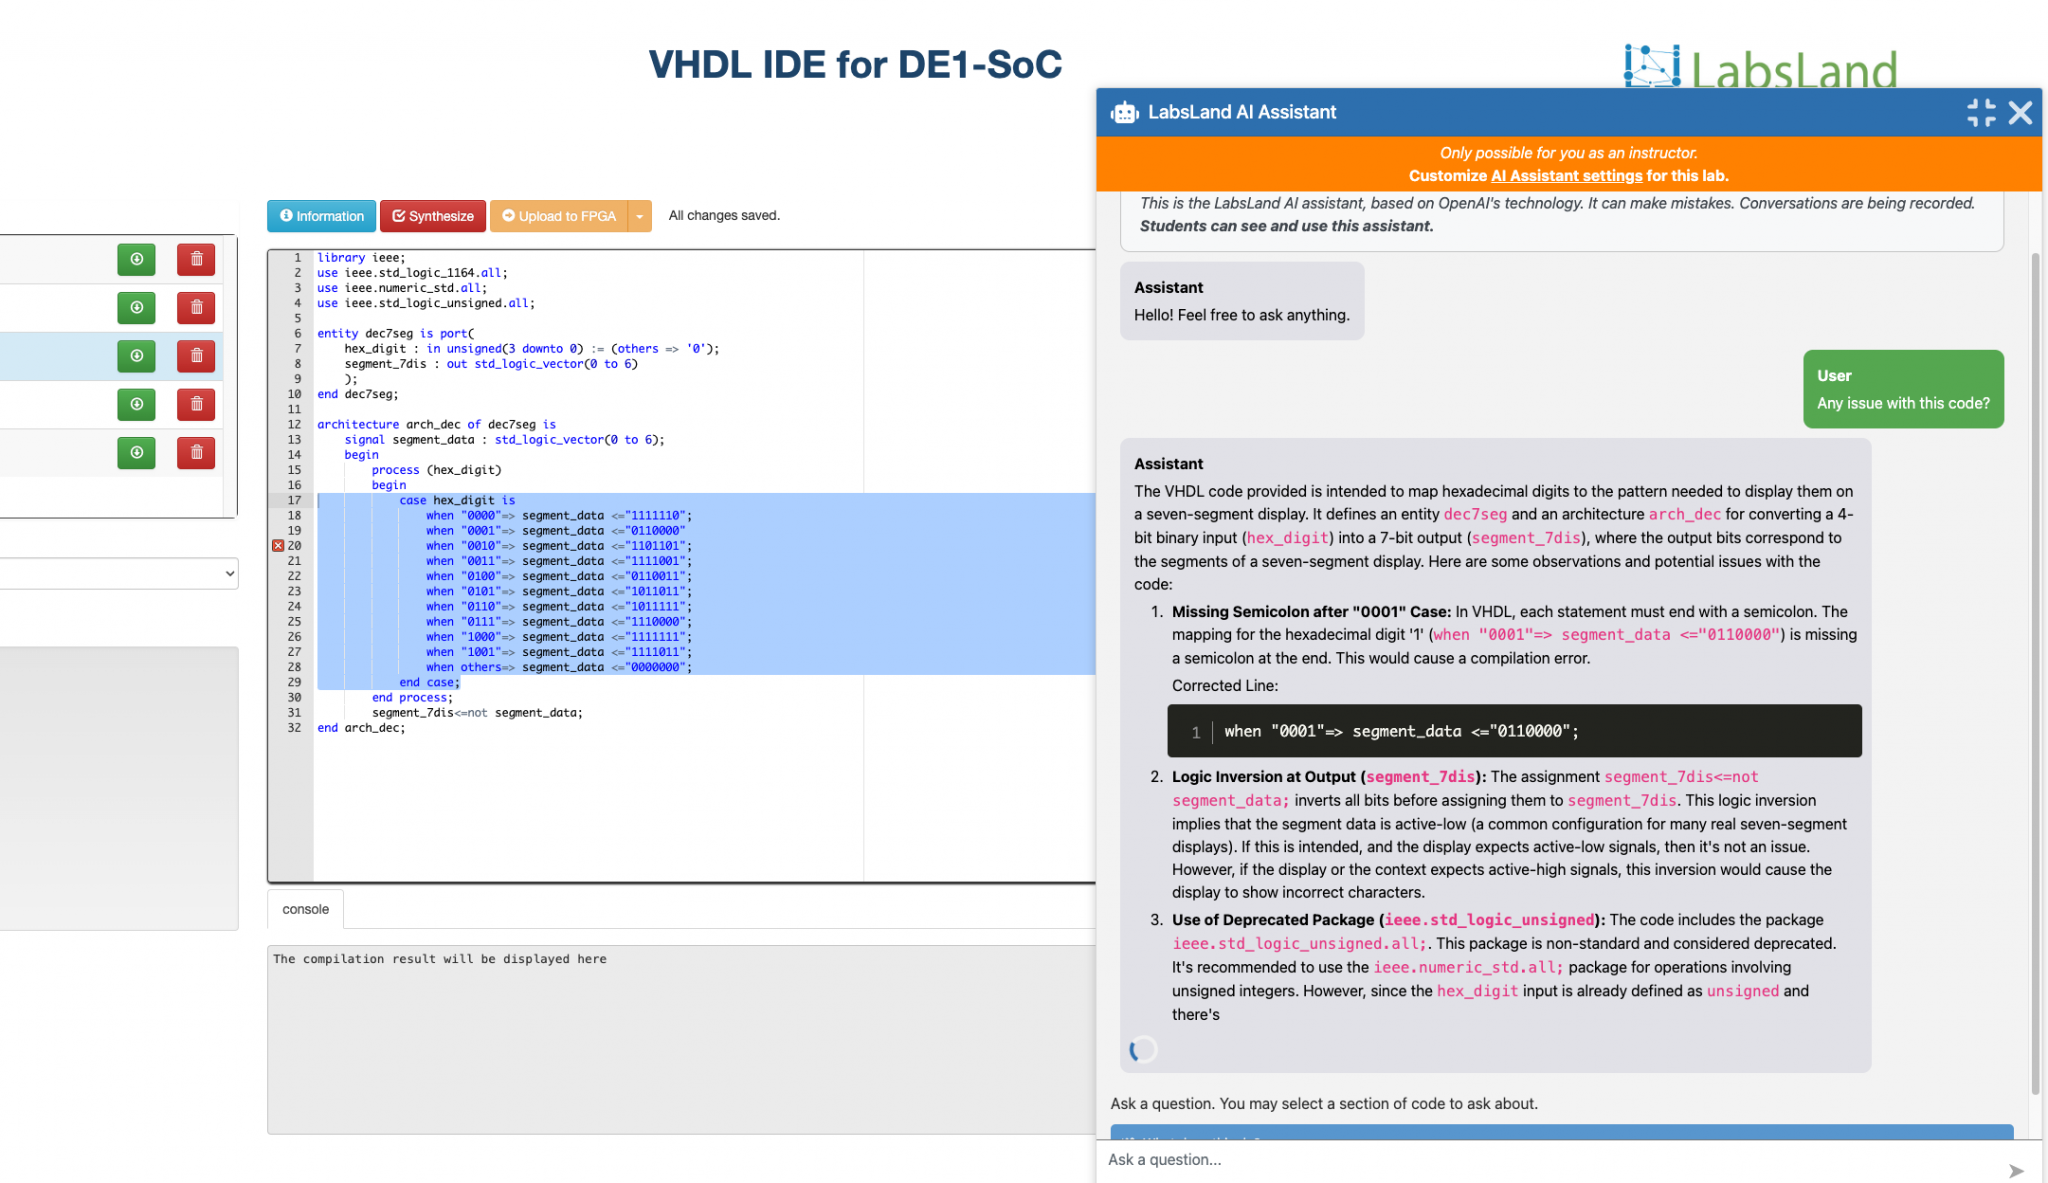Screen dimensions: 2048x1183
Task: Click the robot icon in assistant header
Action: click(x=1124, y=113)
